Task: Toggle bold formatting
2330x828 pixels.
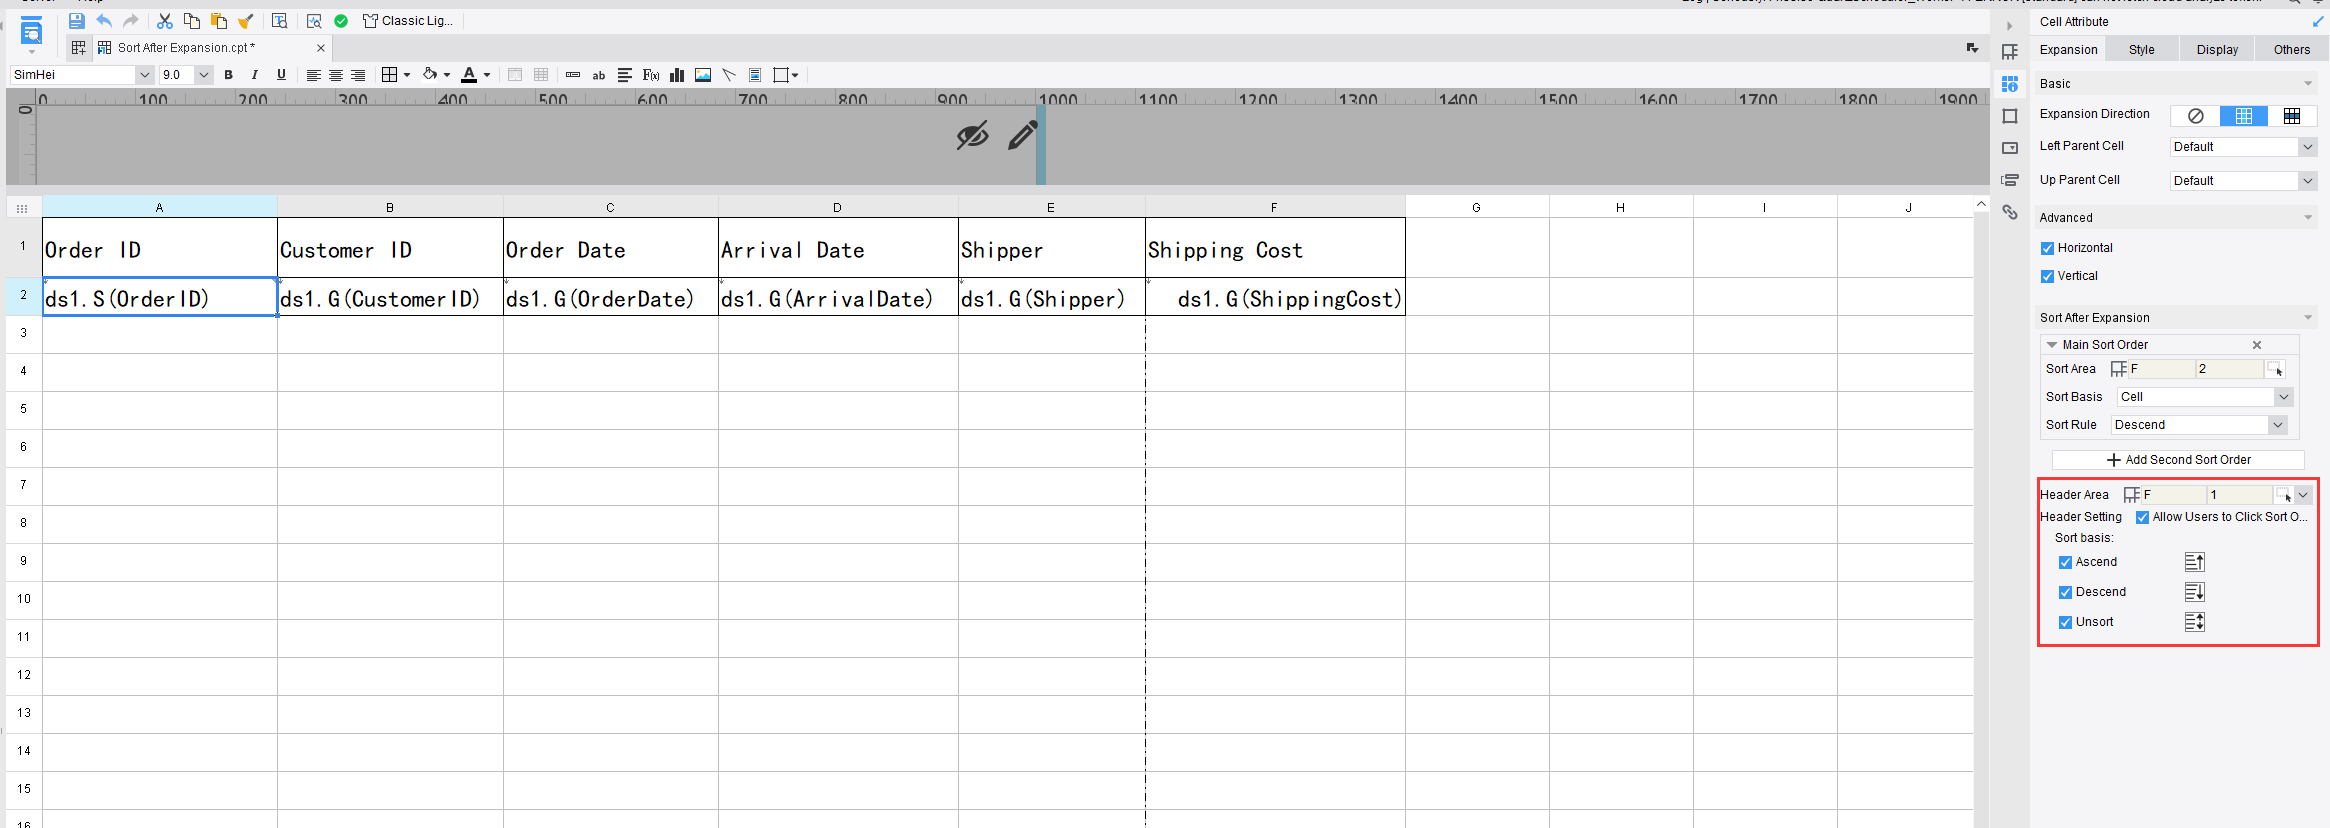Action: pos(229,75)
